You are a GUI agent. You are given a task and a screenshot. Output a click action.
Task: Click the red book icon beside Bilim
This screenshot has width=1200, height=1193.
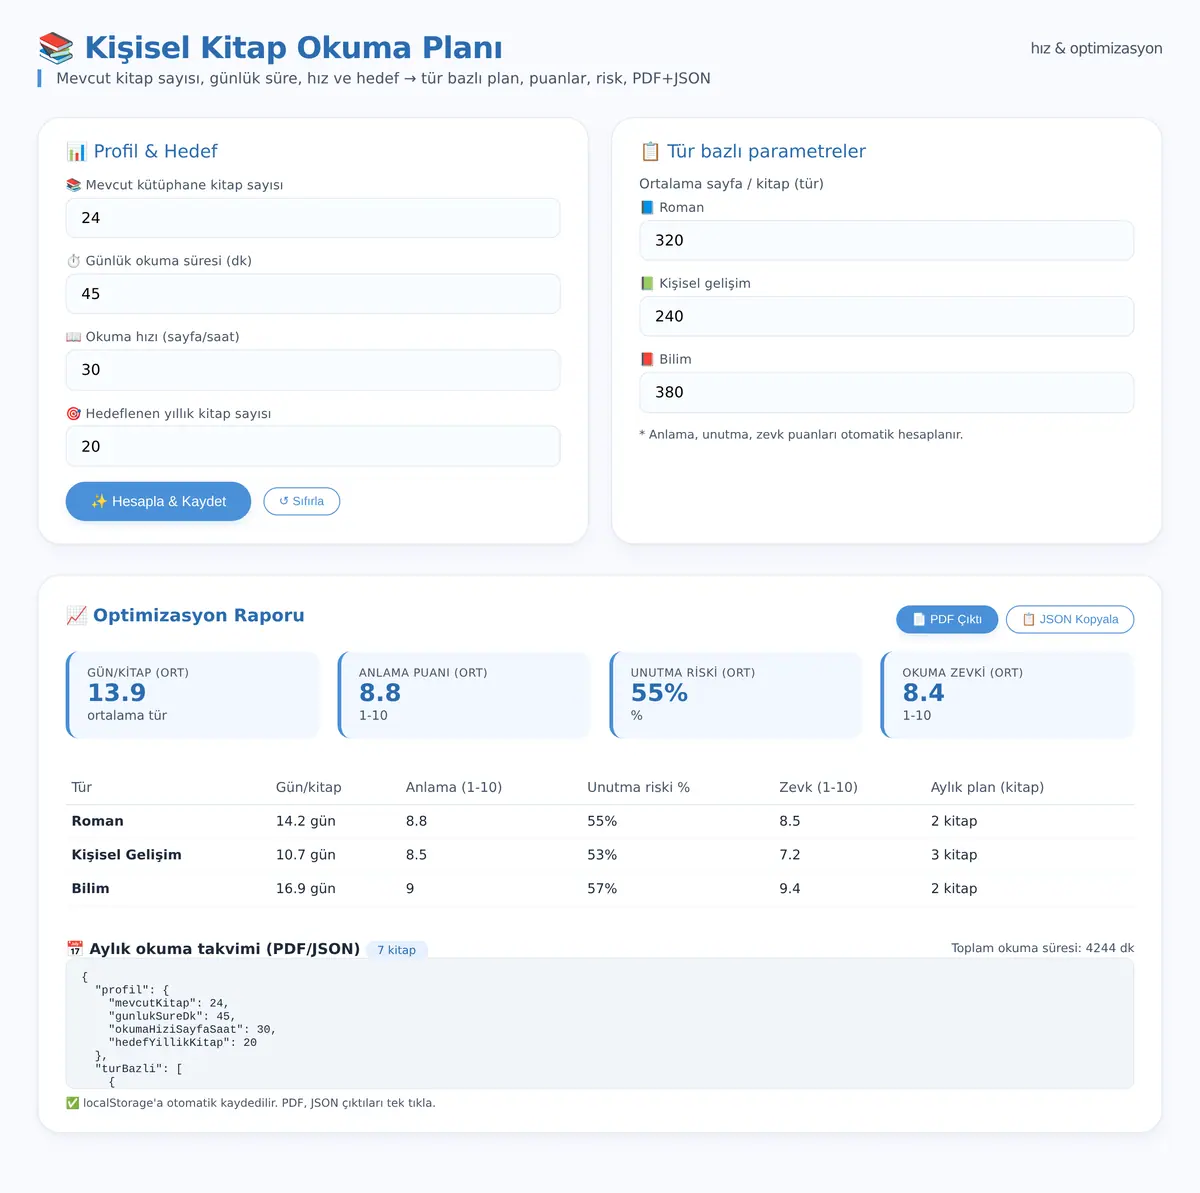(x=647, y=360)
